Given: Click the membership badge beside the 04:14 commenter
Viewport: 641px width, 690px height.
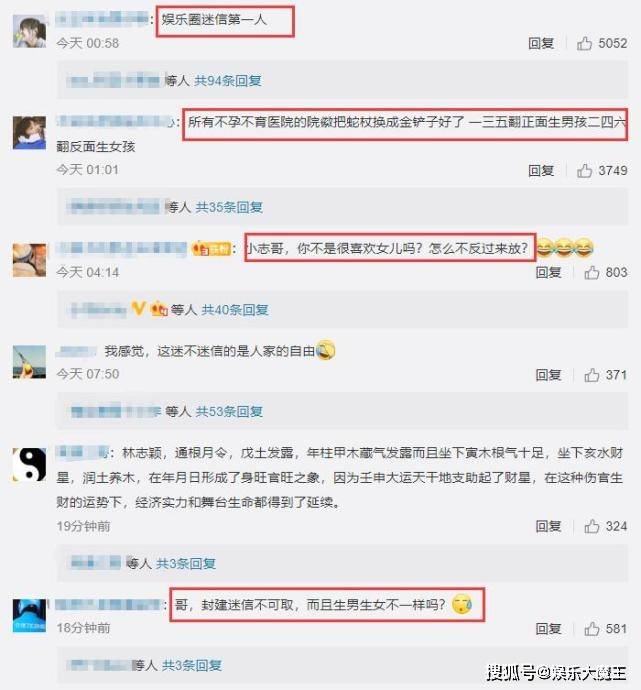Looking at the screenshot, I should click(211, 249).
